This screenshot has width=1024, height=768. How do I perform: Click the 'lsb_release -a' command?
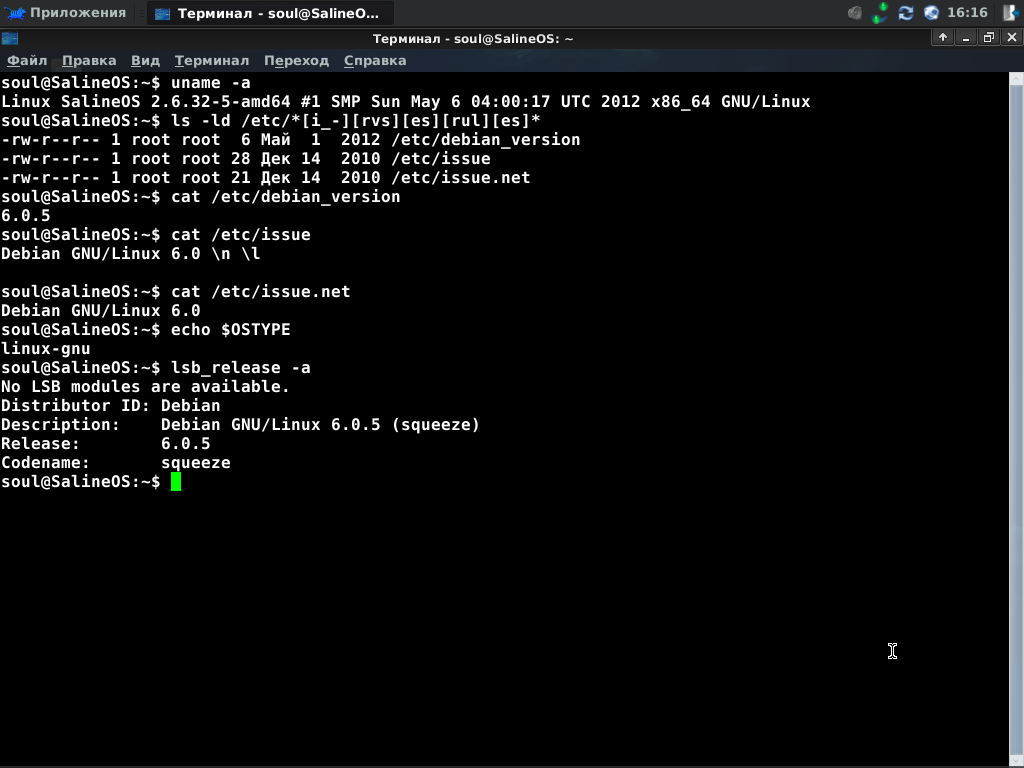240,368
